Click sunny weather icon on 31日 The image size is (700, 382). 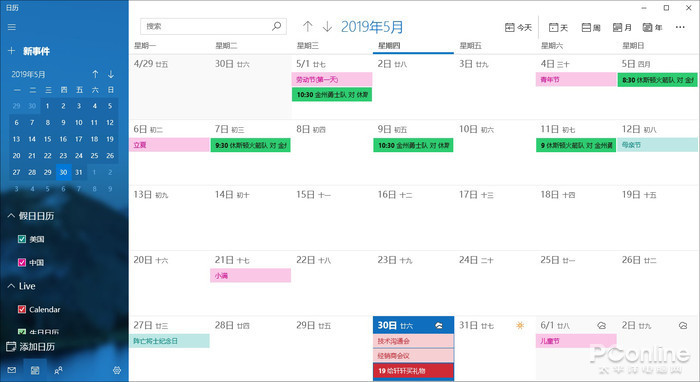coord(520,325)
